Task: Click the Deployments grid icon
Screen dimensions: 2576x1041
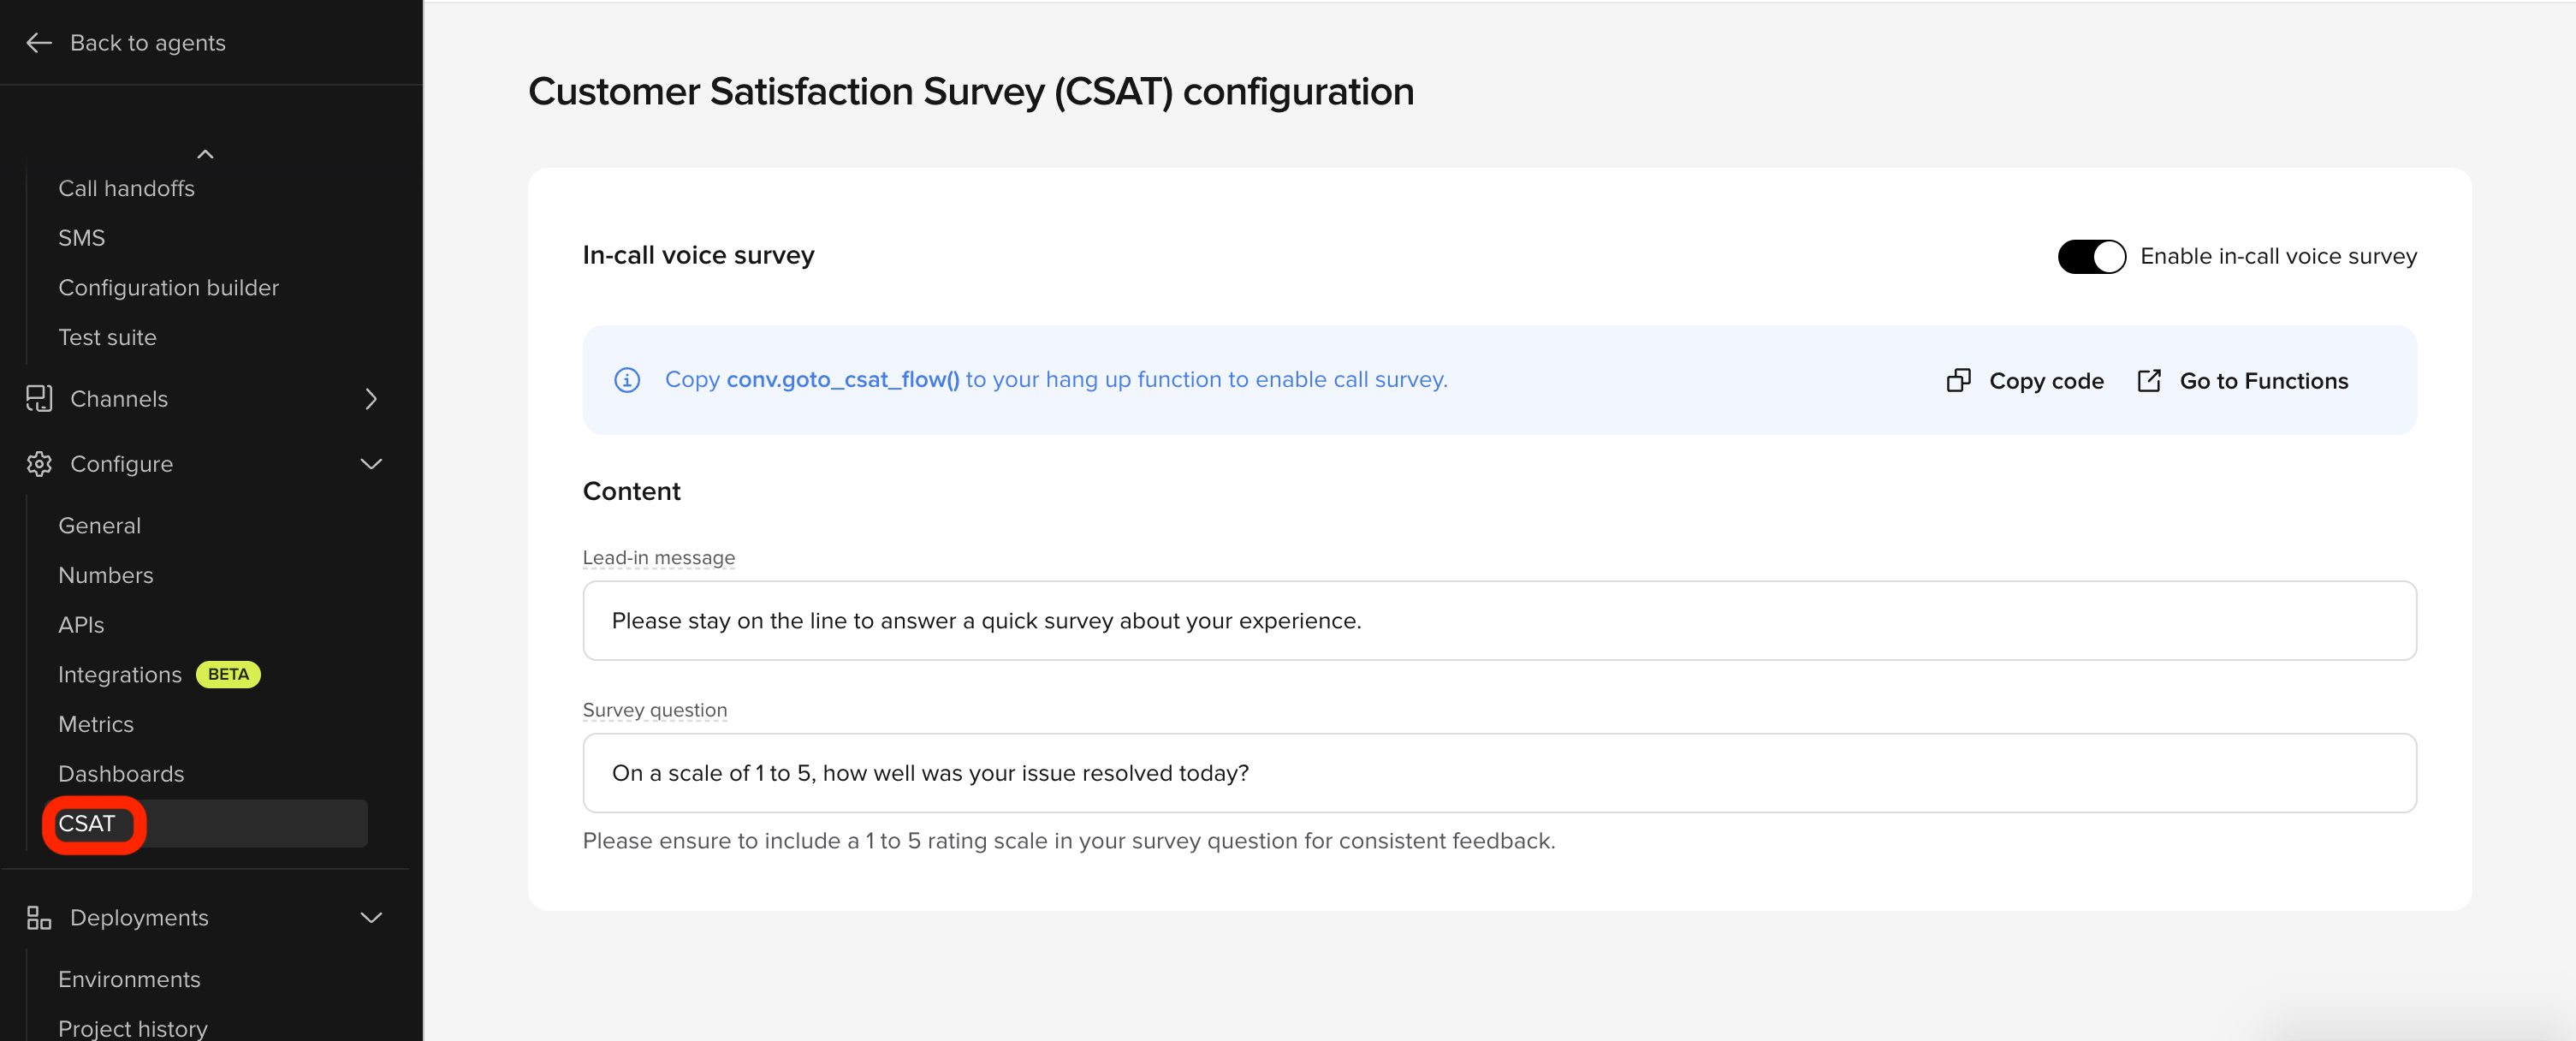Action: [38, 918]
